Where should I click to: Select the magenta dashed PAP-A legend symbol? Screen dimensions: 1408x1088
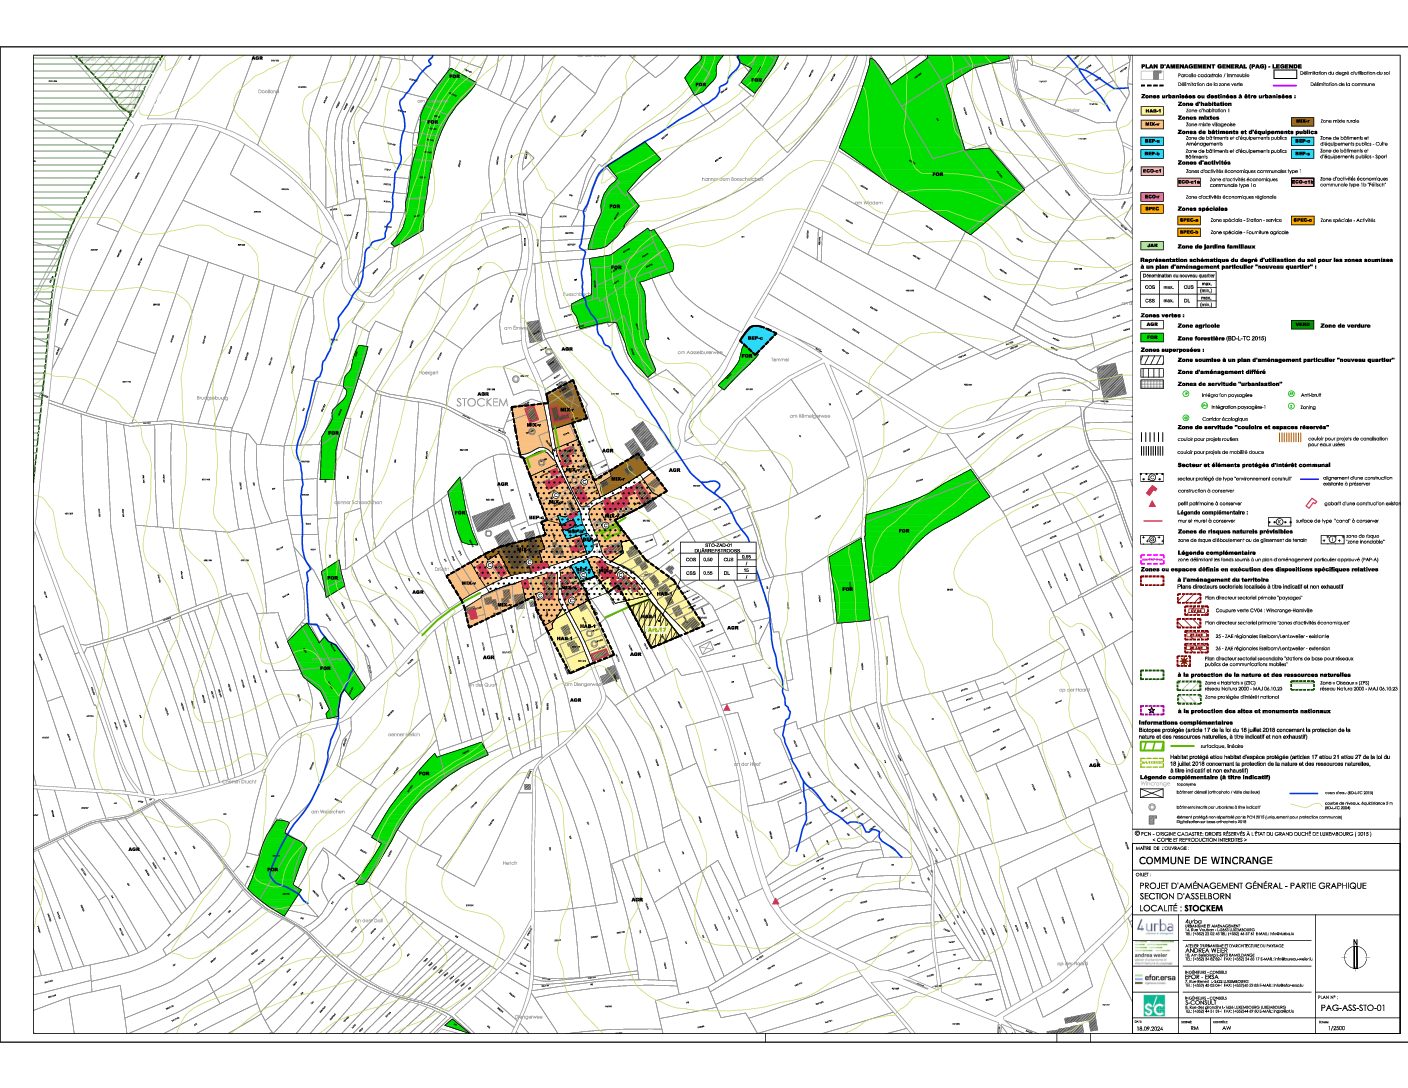coord(1153,560)
